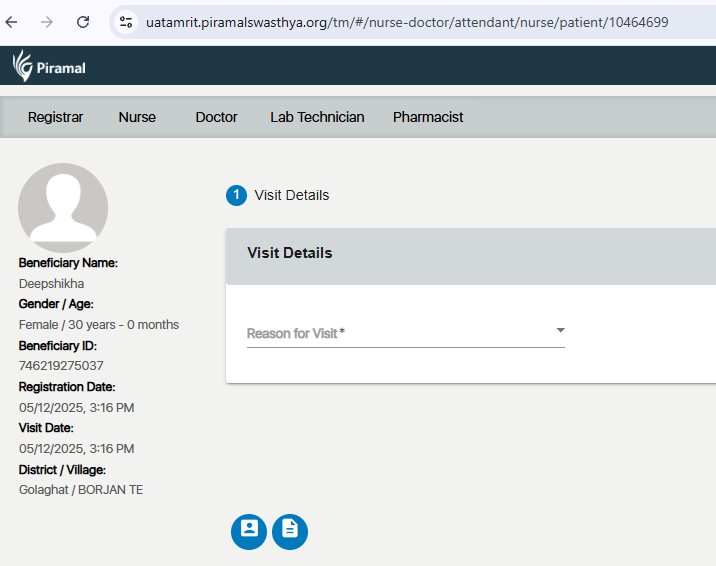The height and width of the screenshot is (566, 716).
Task: Switch to the Registrar tab
Action: 55,117
